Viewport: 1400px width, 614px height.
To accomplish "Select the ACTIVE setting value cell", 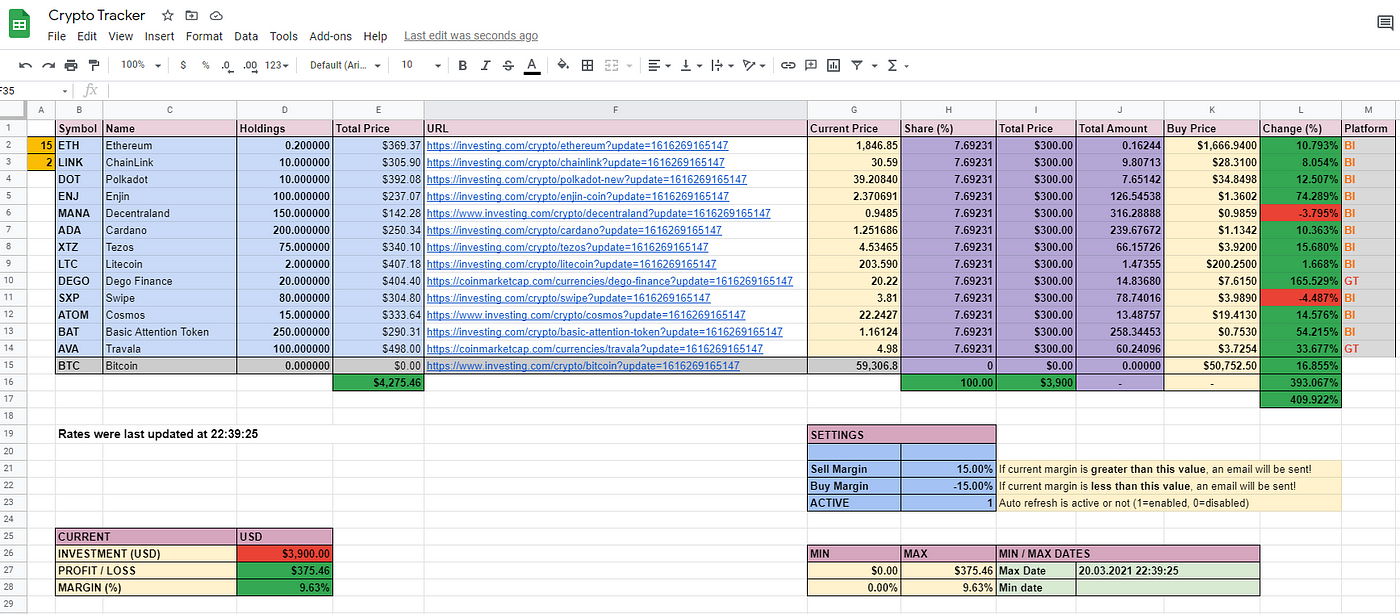I will (x=948, y=503).
